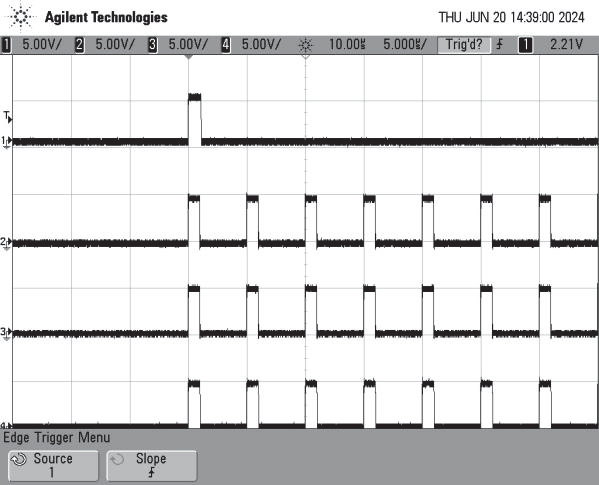Click the 5.000 microsecond per division timebase
Screen dimensions: 599x485
coord(405,45)
